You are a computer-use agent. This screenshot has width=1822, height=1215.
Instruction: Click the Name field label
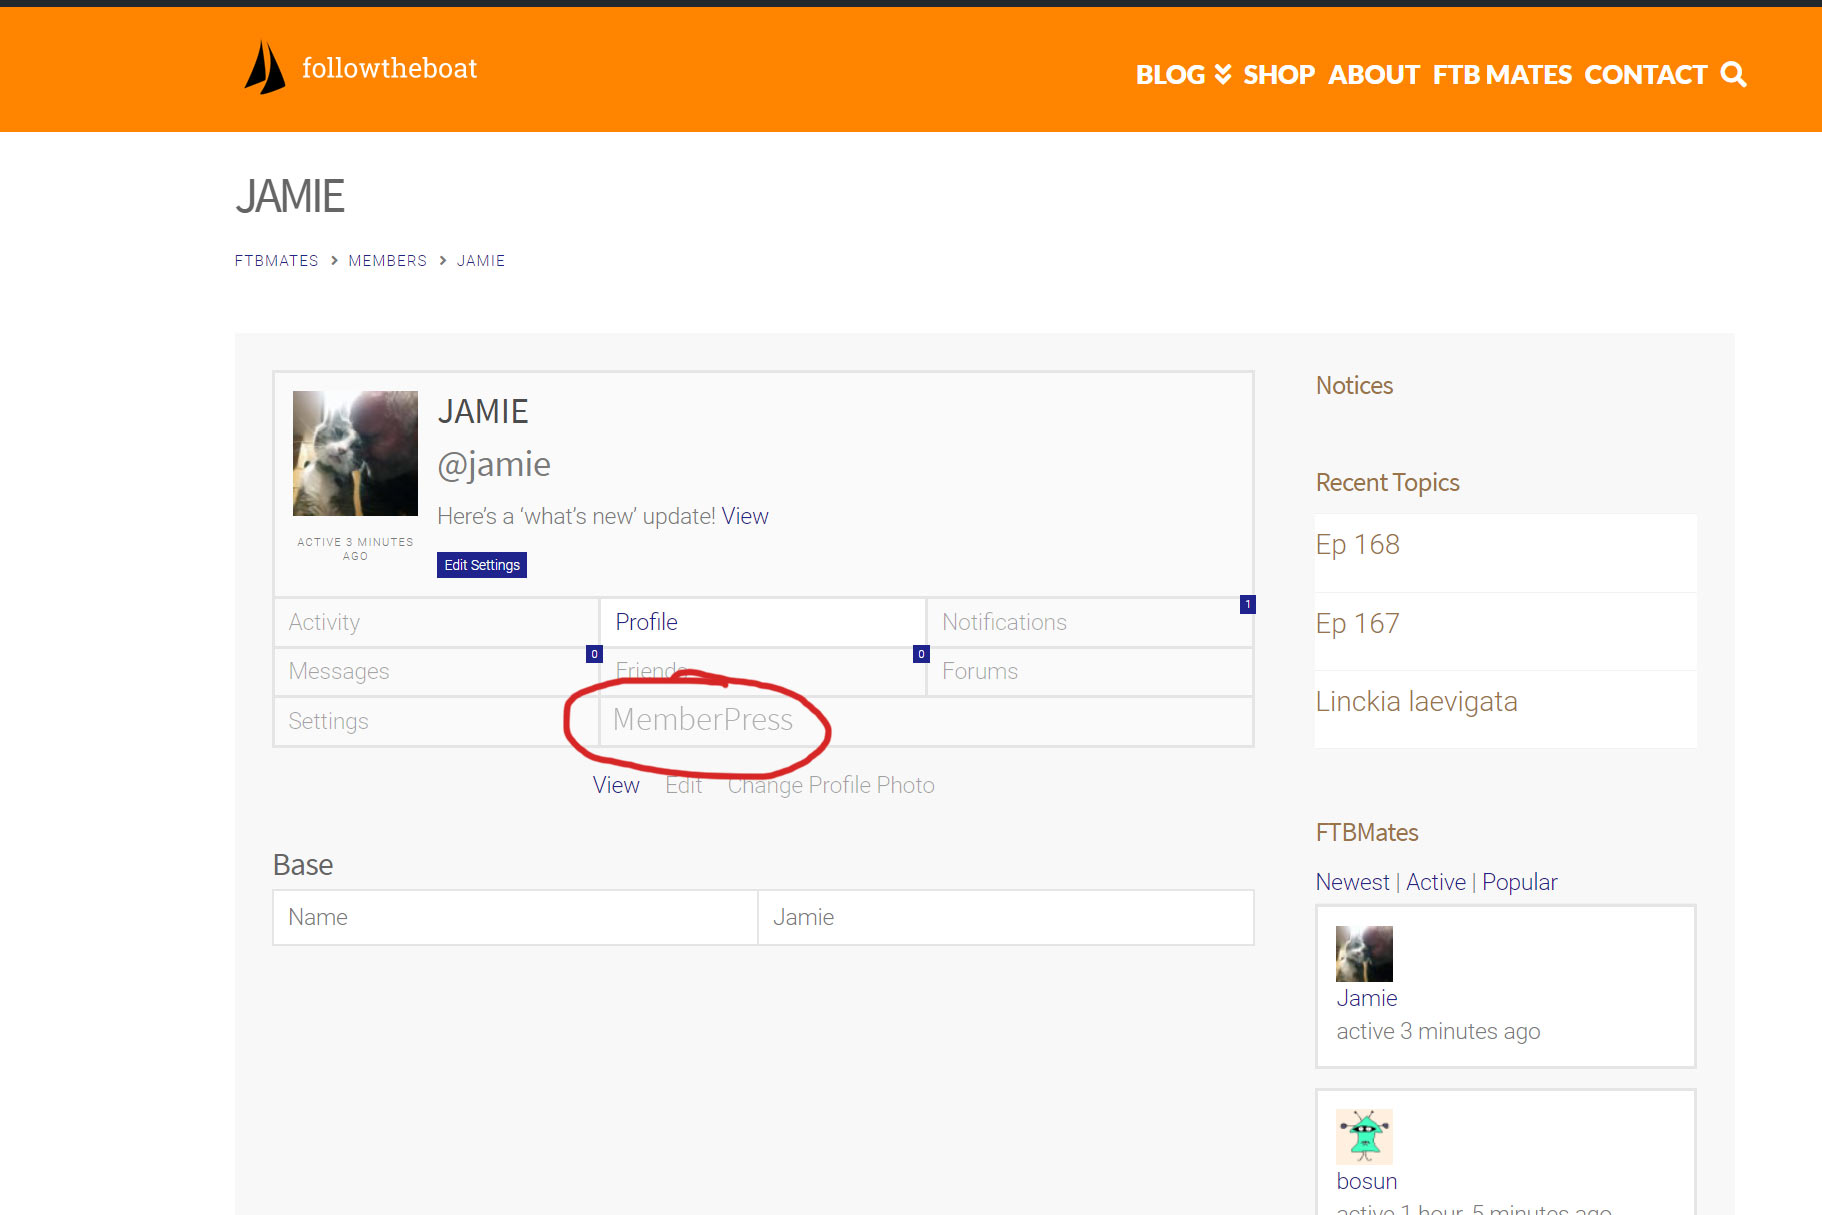tap(318, 918)
